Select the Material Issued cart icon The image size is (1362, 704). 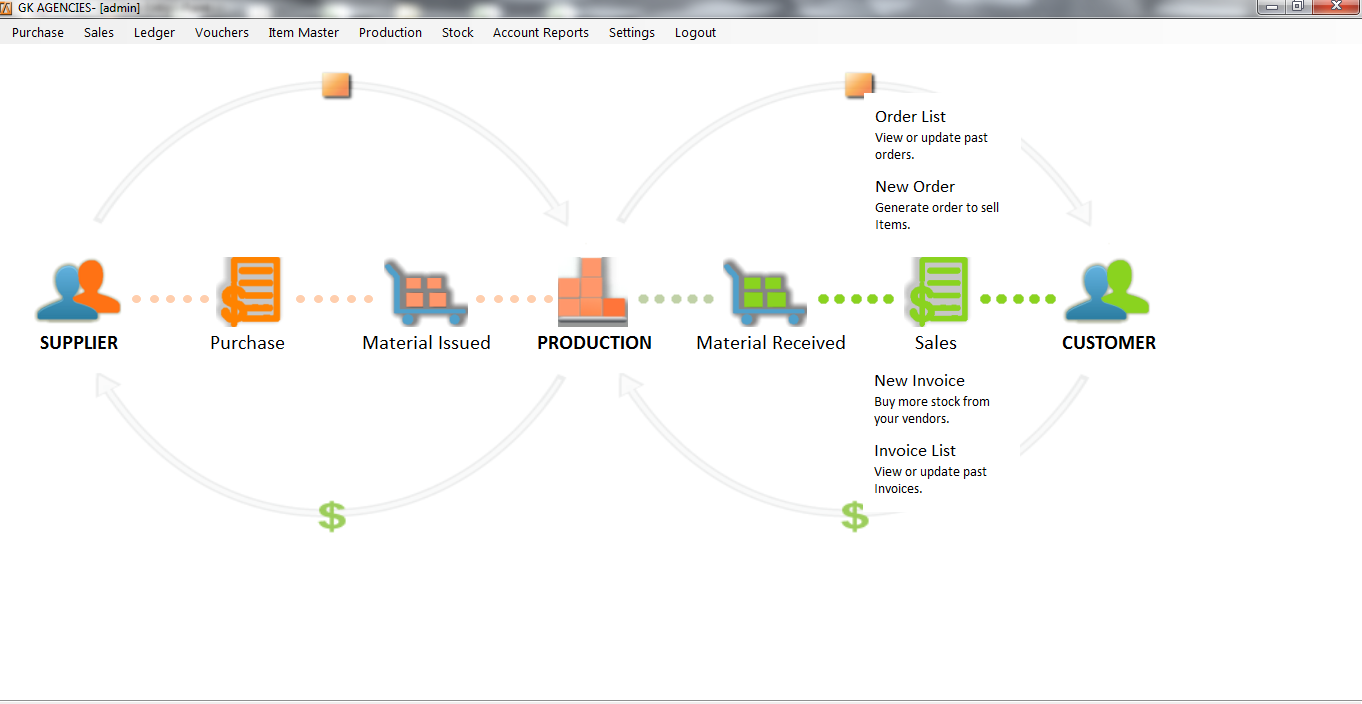(x=426, y=292)
